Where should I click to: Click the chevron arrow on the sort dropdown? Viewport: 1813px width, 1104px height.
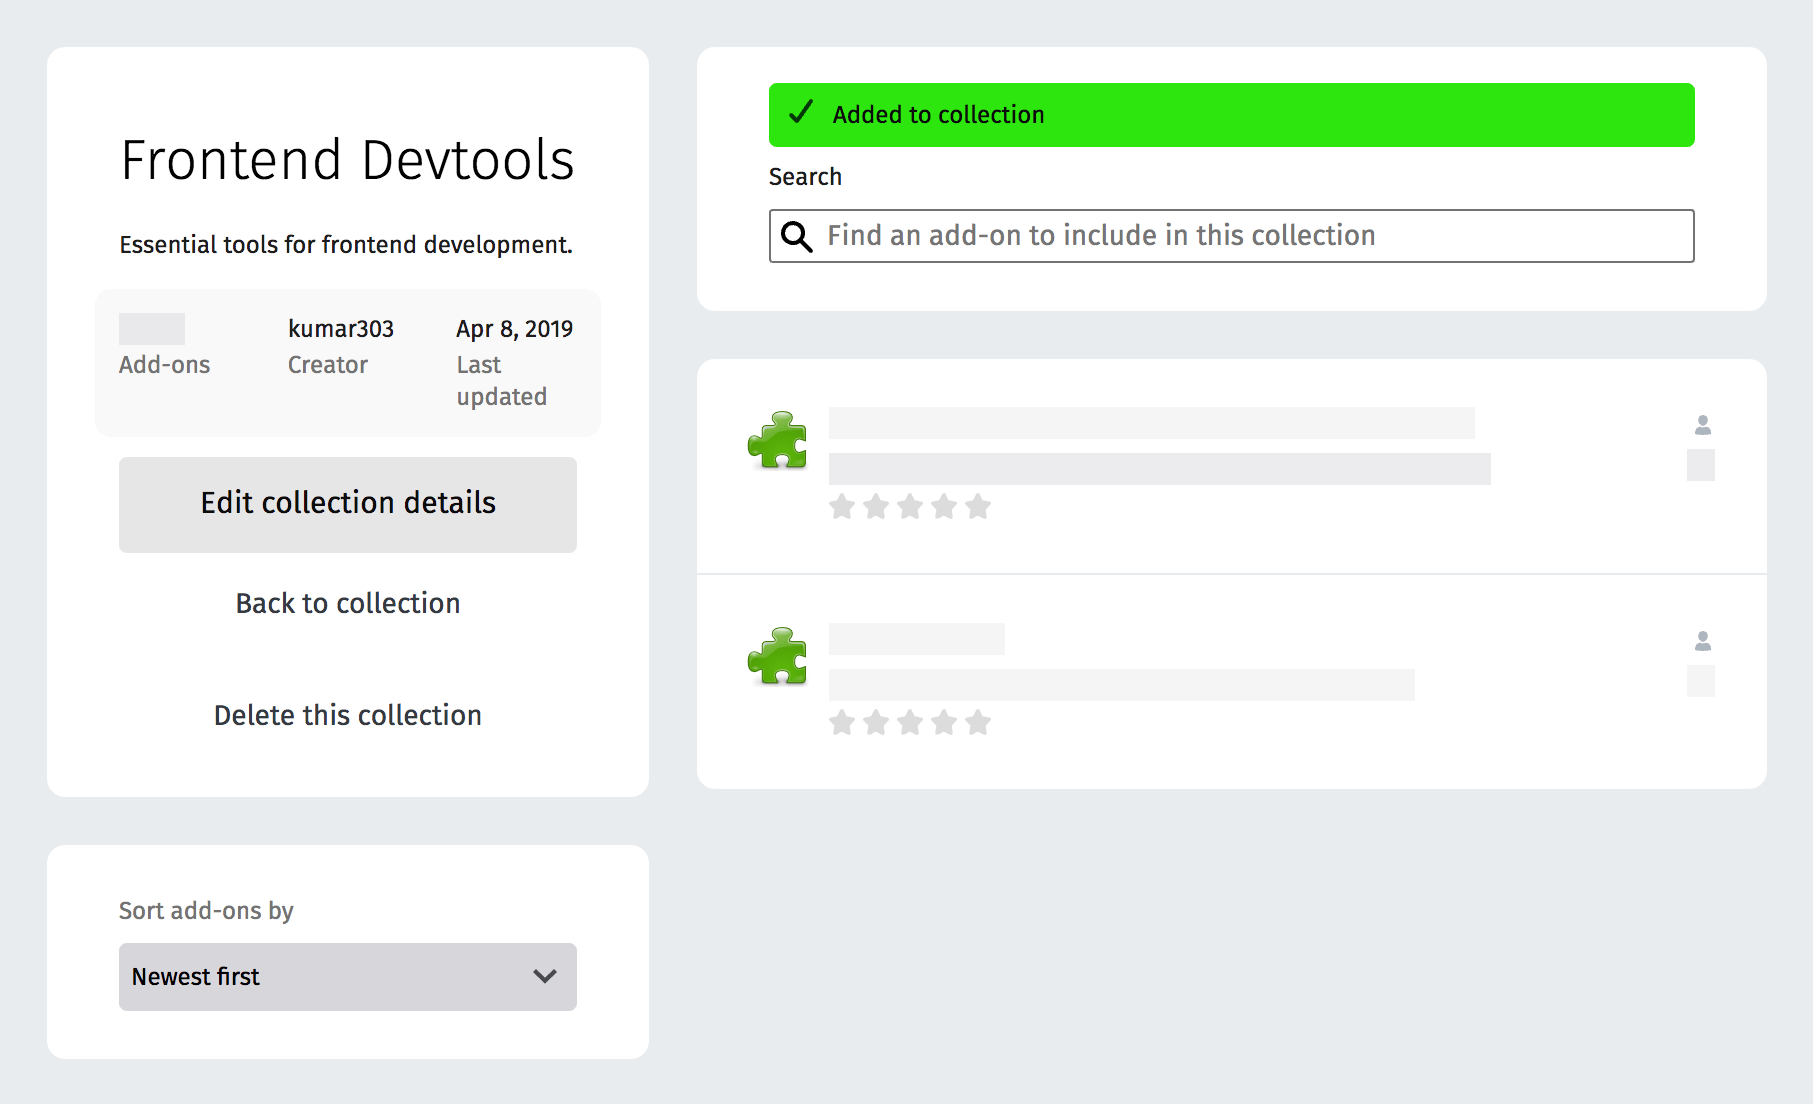click(545, 977)
